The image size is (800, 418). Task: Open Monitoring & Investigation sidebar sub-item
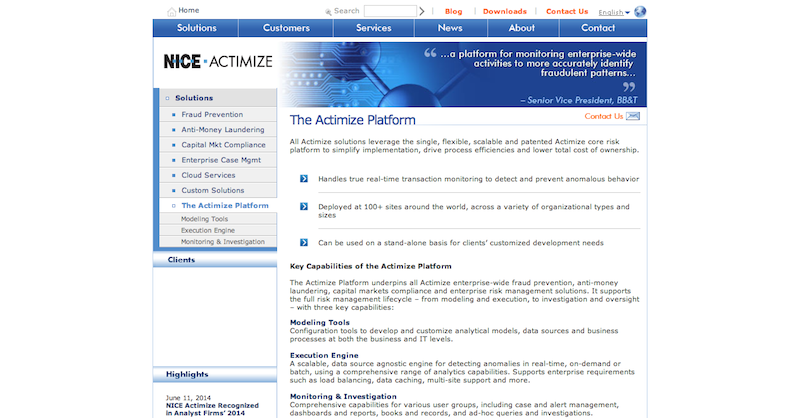[x=222, y=242]
